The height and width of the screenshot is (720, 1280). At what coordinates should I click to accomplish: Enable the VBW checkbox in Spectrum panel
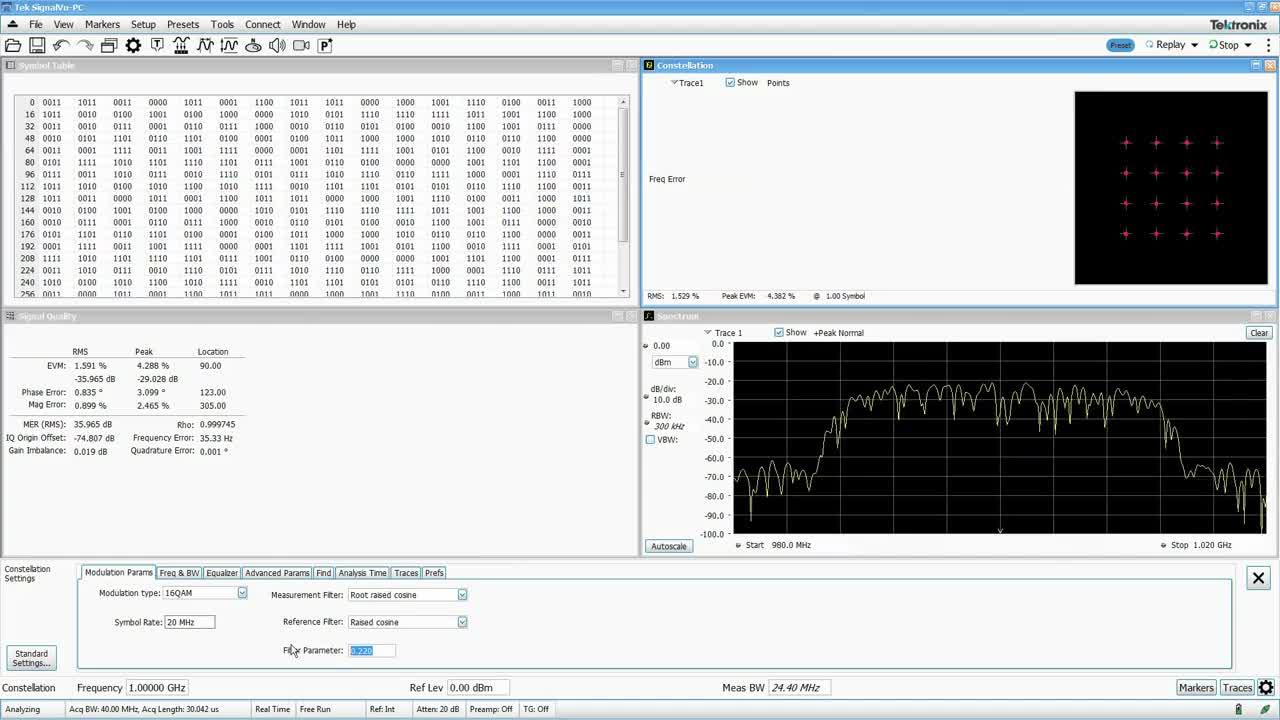tap(651, 440)
